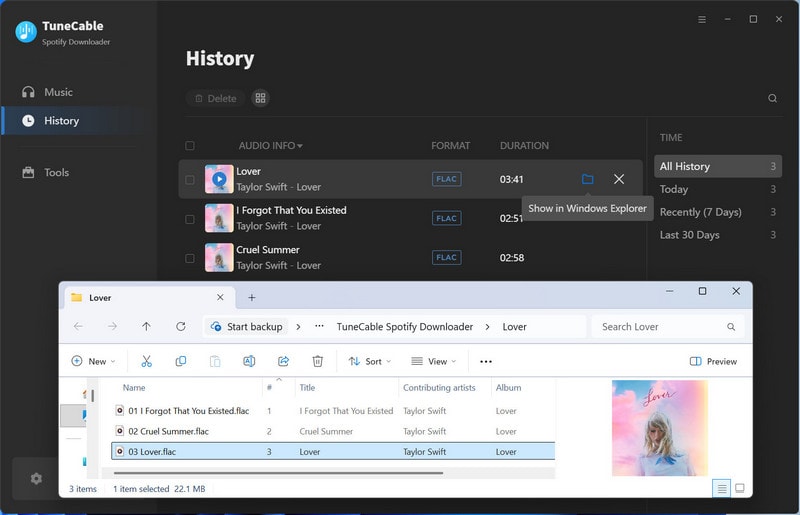This screenshot has height=515, width=800.
Task: Refresh the File Explorer folder
Action: pyautogui.click(x=181, y=327)
